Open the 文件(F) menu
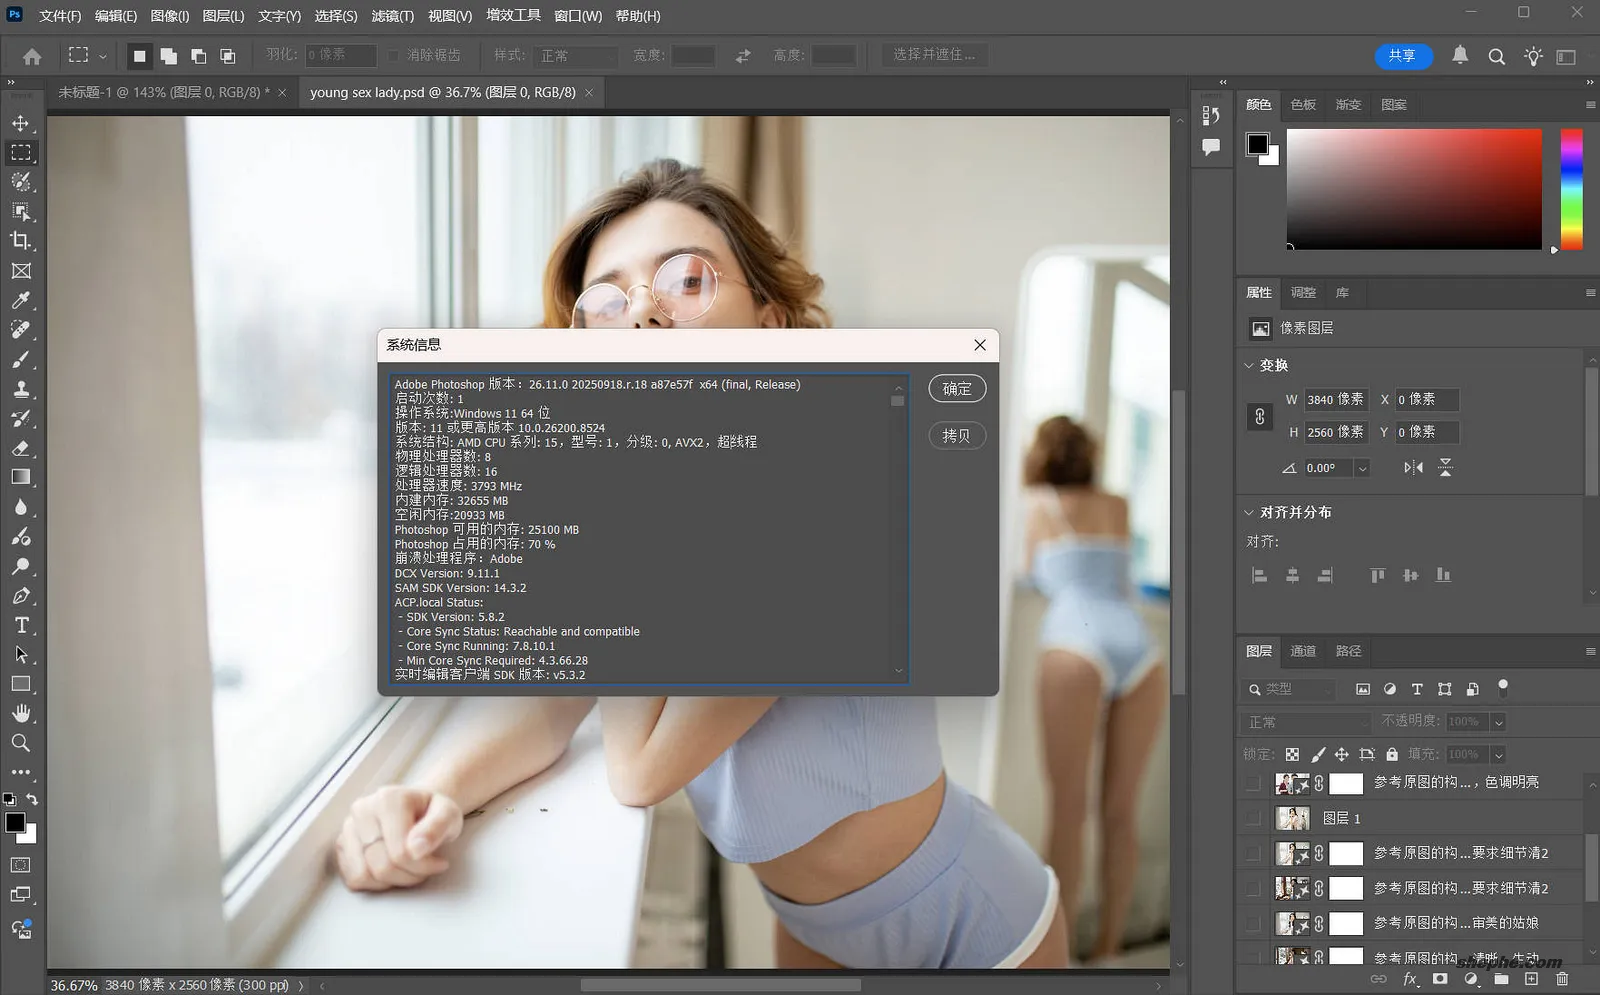 [x=60, y=16]
